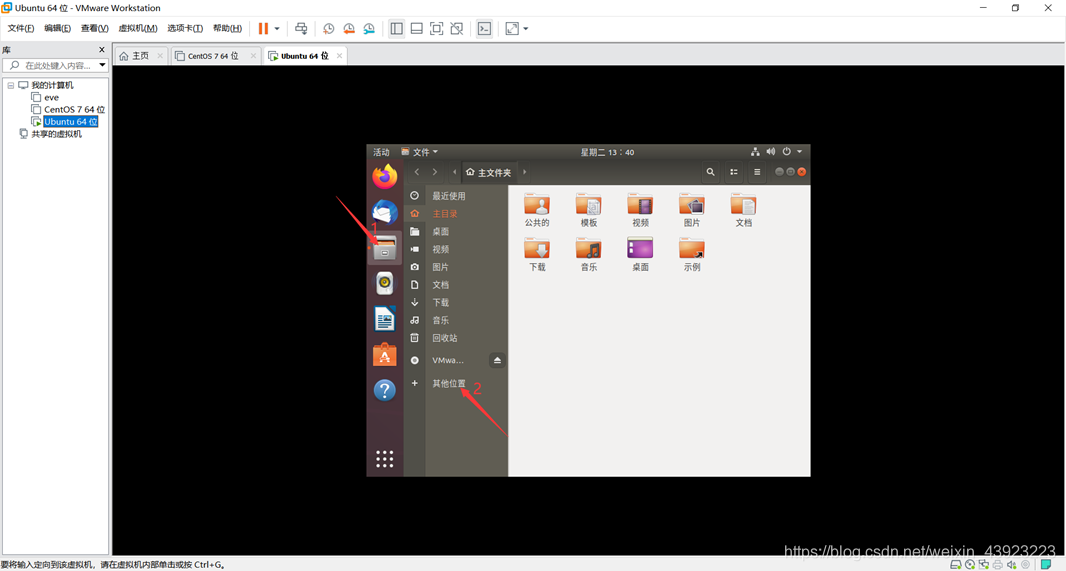Pause the virtual machine with the orange button

pyautogui.click(x=263, y=29)
